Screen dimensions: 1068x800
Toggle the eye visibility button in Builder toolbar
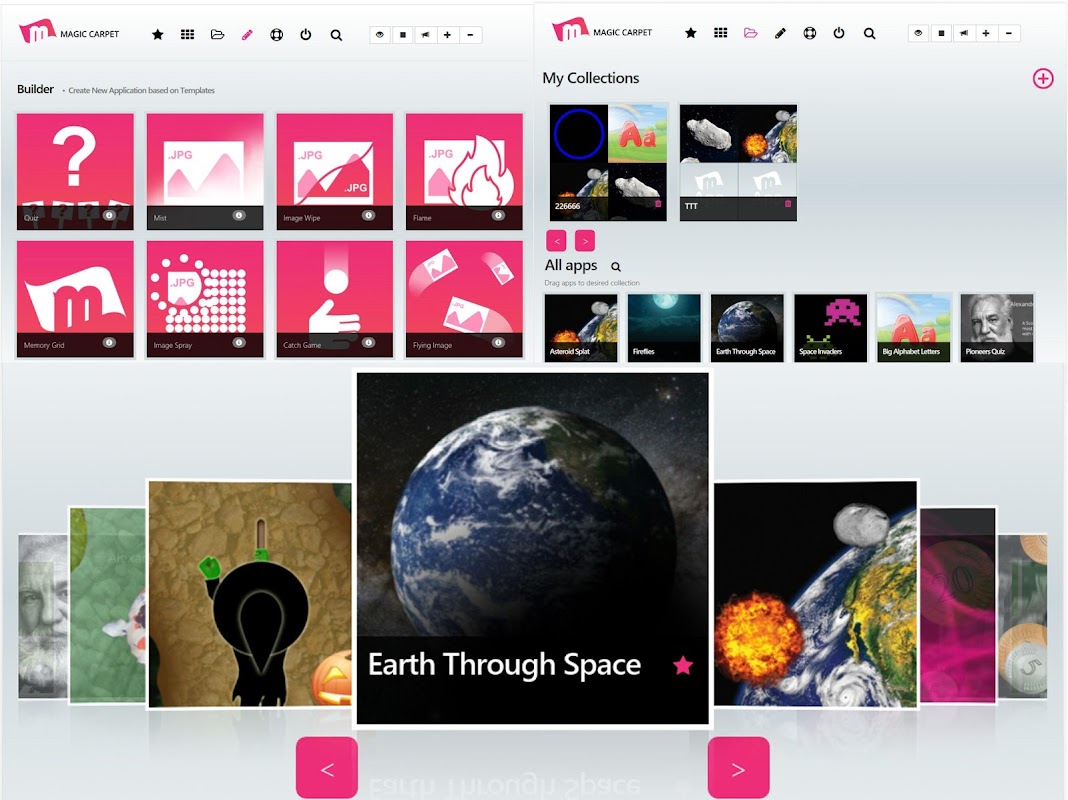pyautogui.click(x=380, y=35)
